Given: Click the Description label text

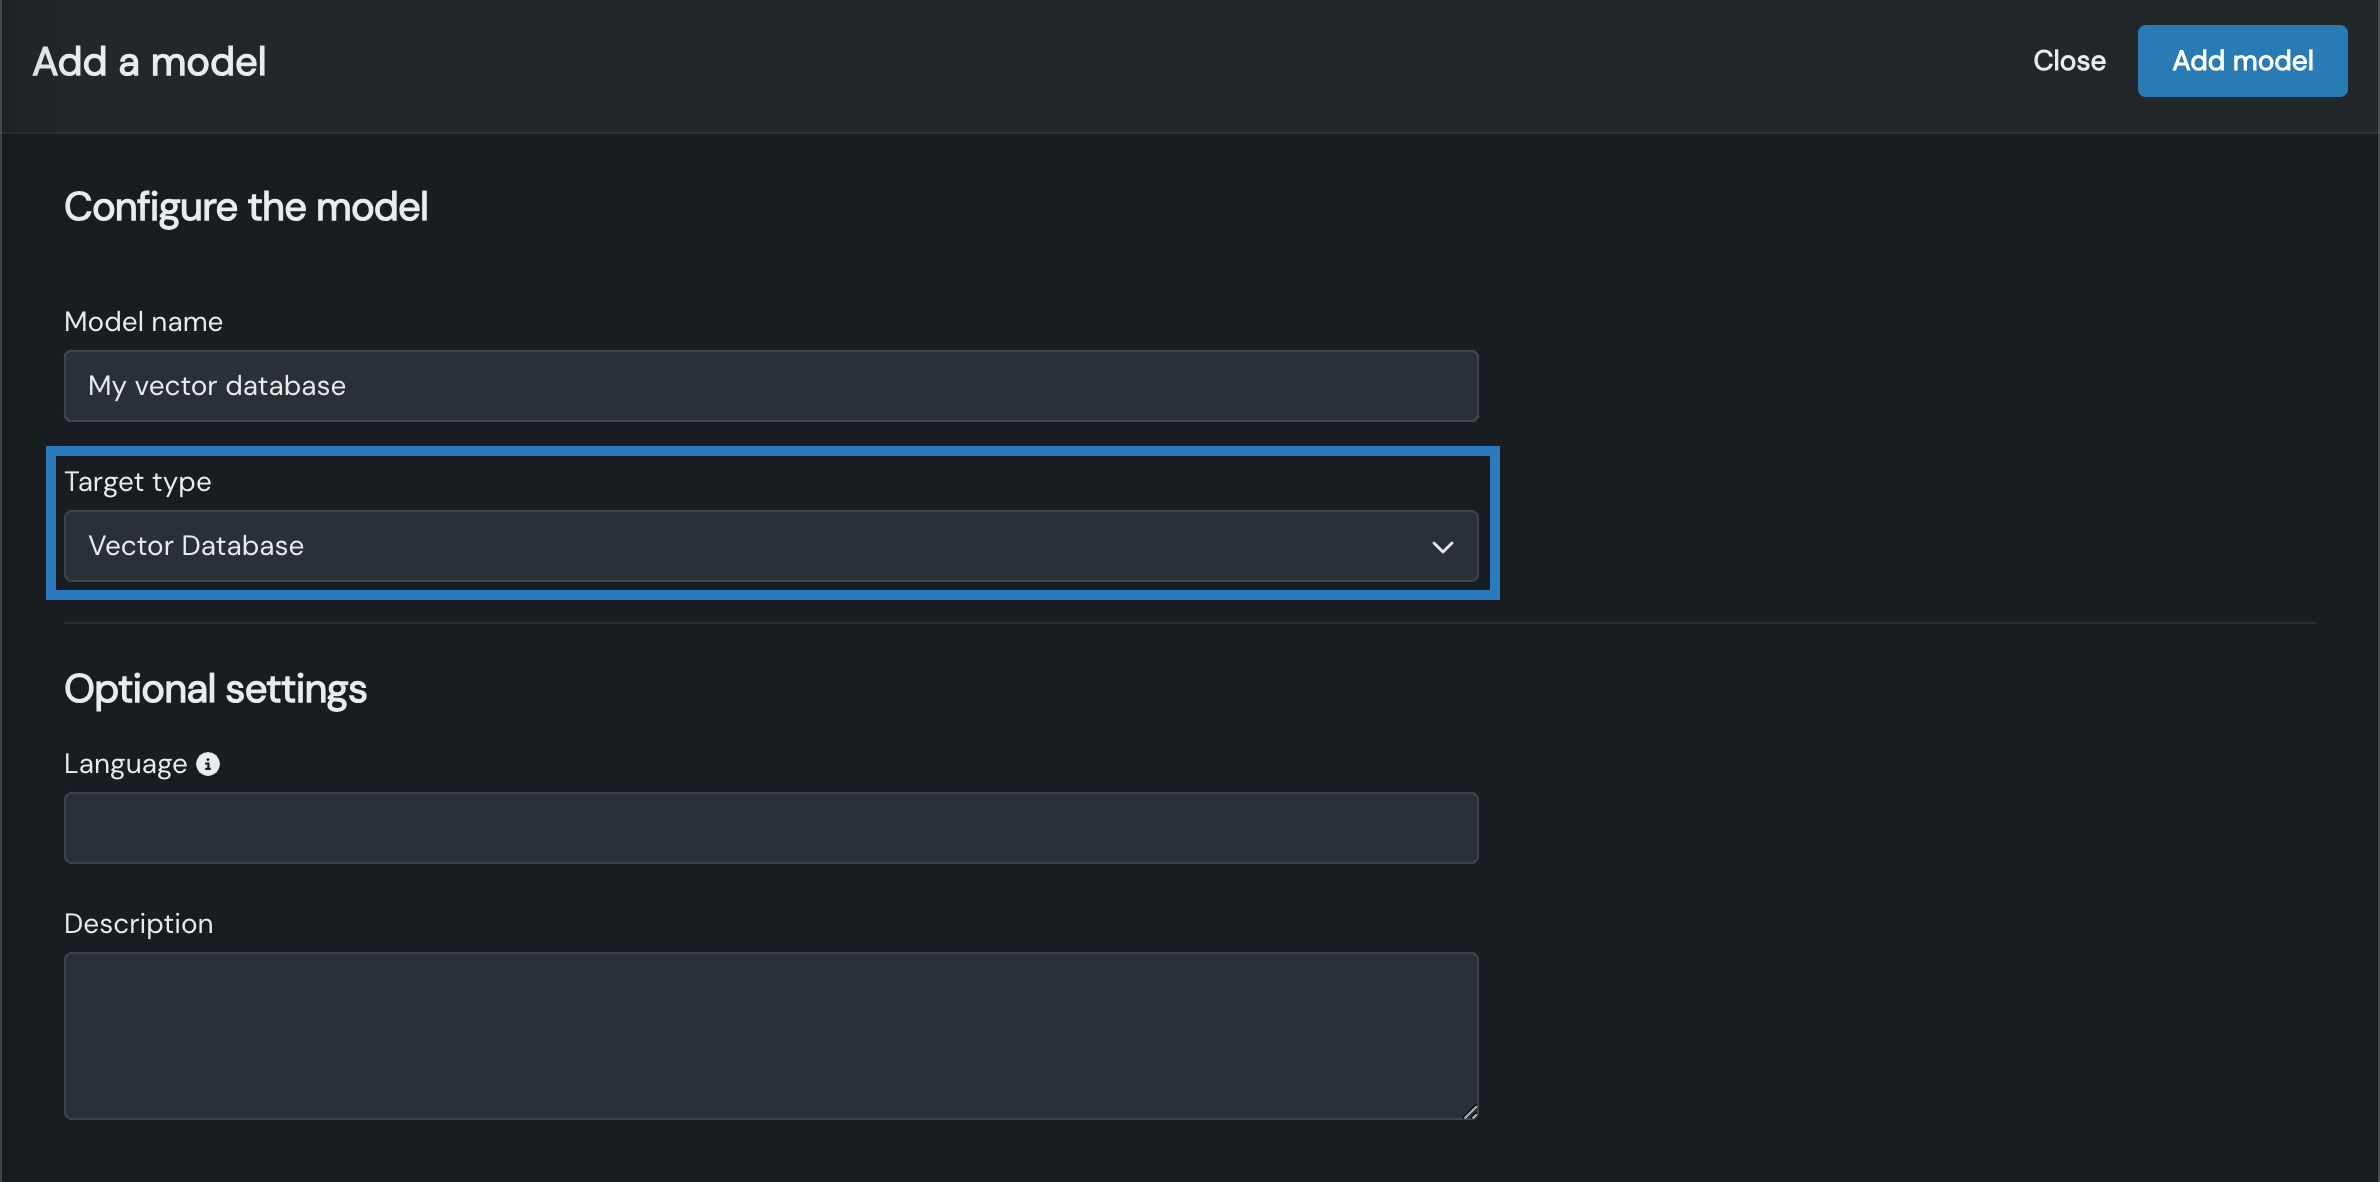Looking at the screenshot, I should [138, 923].
